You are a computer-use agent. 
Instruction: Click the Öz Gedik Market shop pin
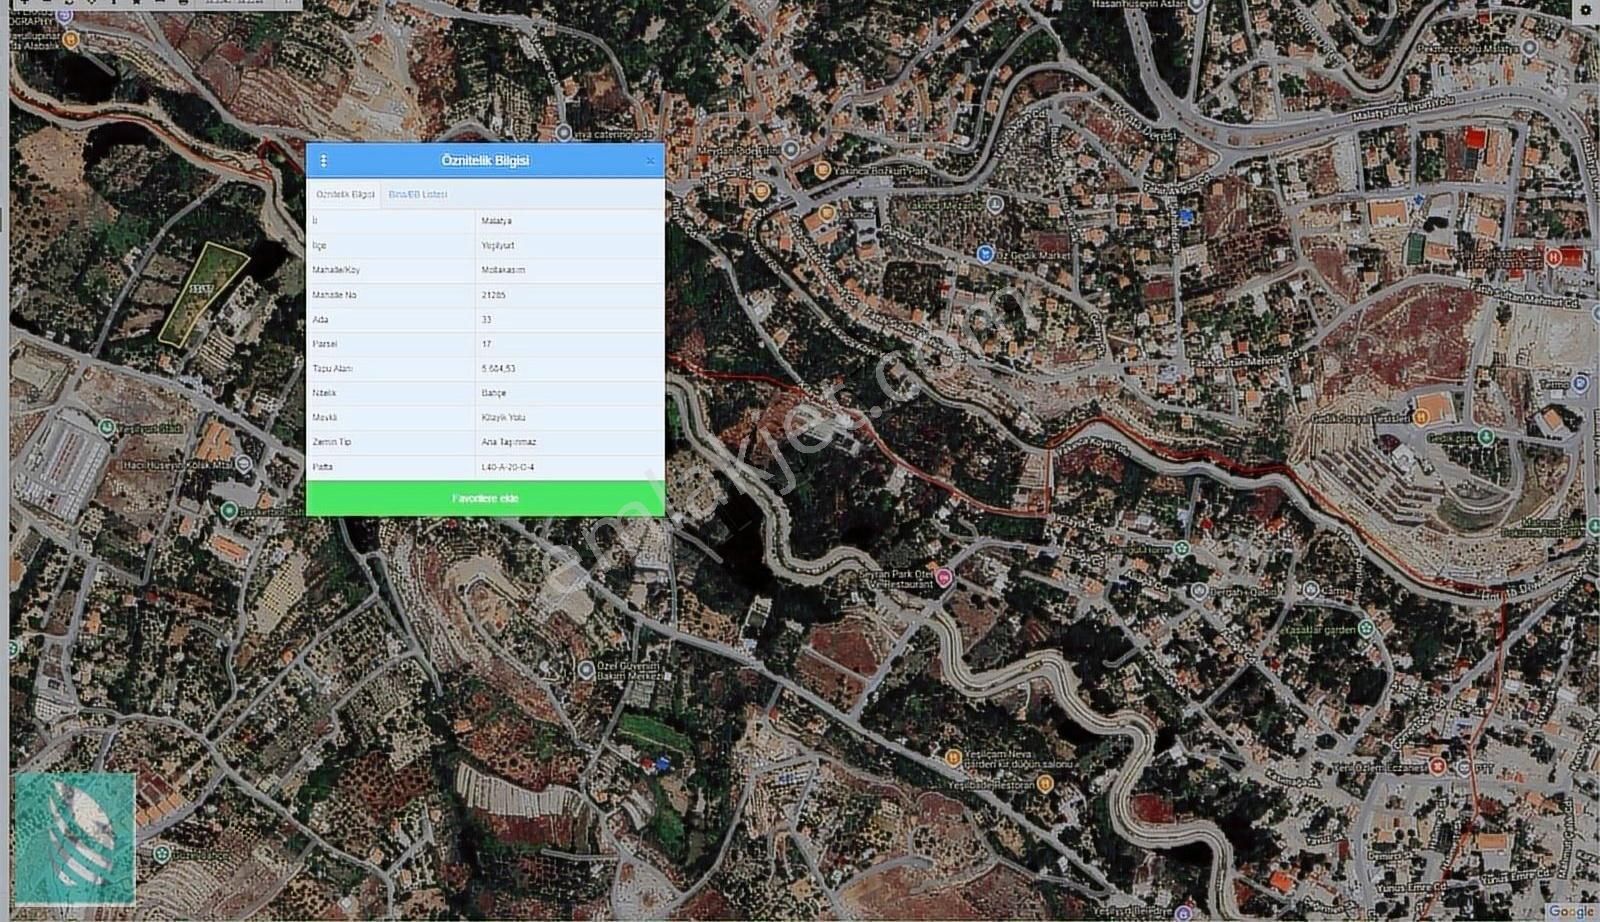pos(984,254)
